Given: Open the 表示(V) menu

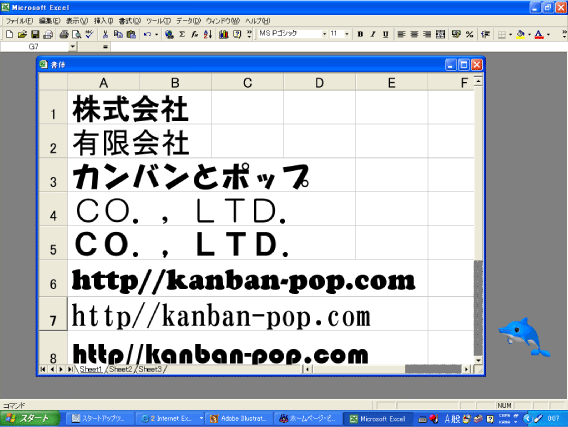Looking at the screenshot, I should (77, 21).
